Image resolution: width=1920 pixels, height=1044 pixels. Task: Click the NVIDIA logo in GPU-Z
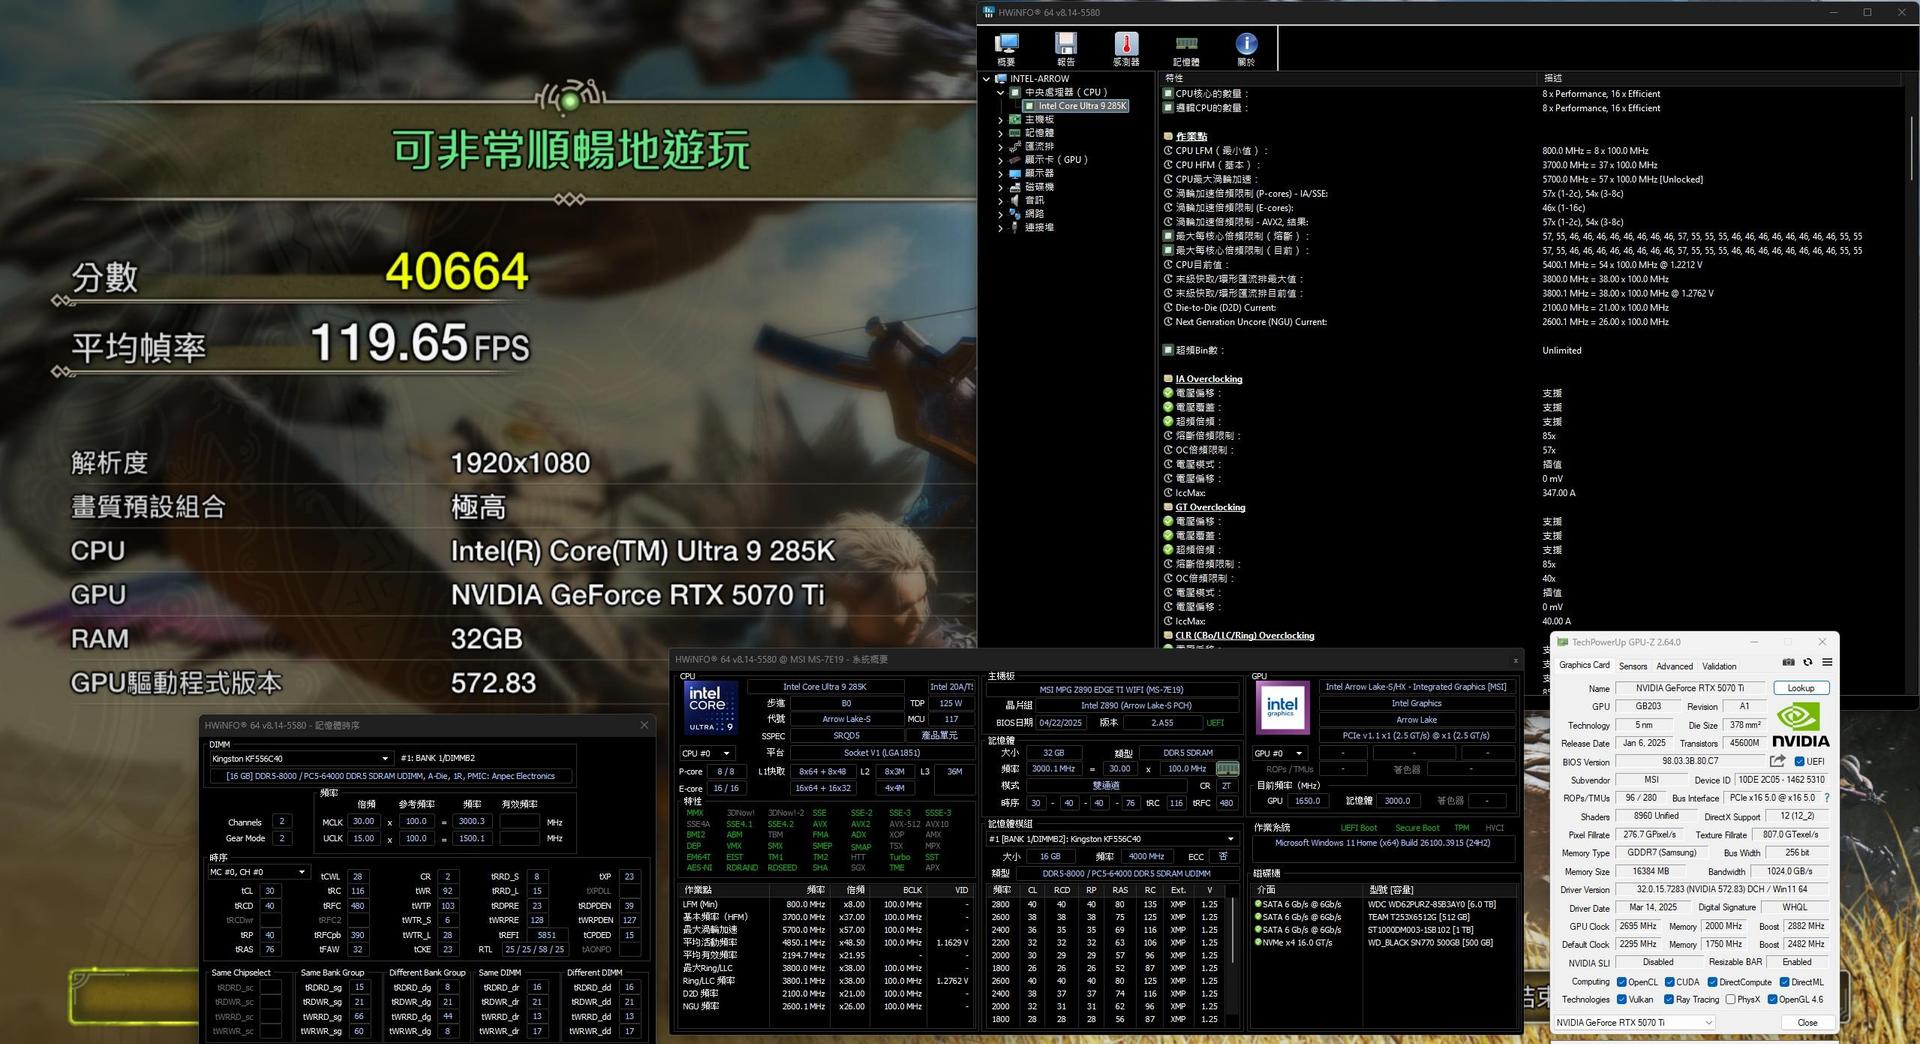pos(1800,724)
